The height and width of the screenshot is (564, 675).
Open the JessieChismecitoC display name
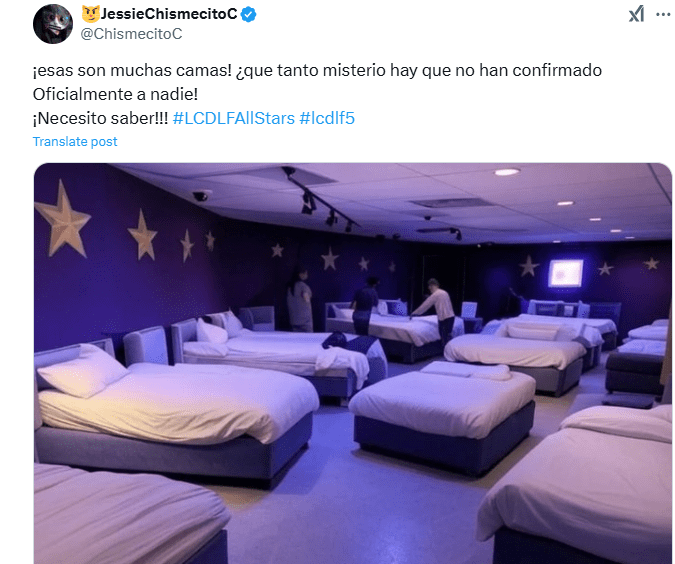point(169,14)
